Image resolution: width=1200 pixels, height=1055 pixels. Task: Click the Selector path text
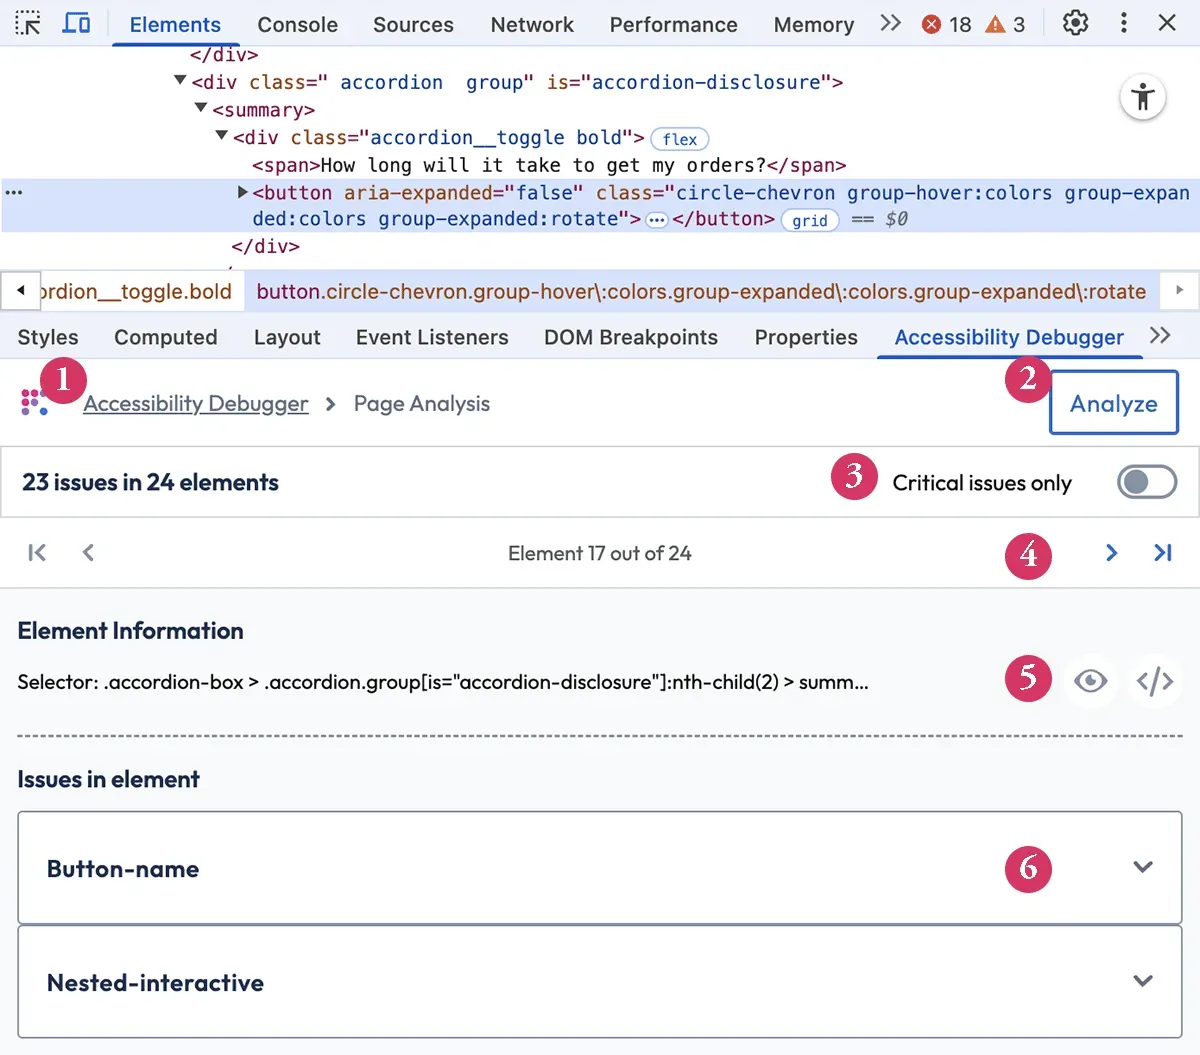tap(443, 682)
